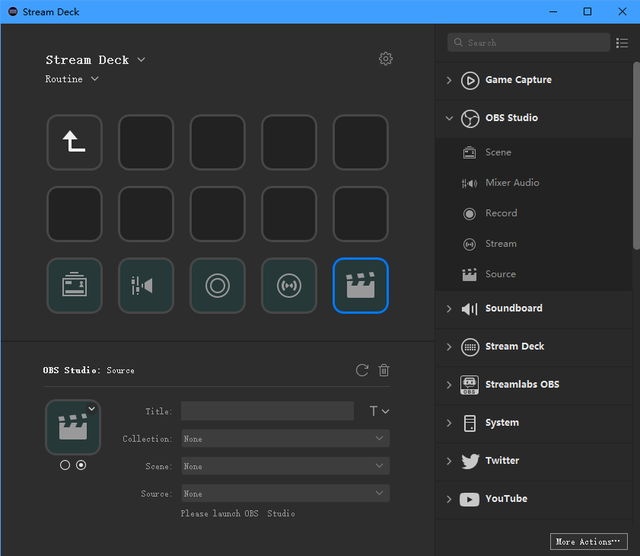This screenshot has width=640, height=556.
Task: Expand the Game Capture category
Action: [x=449, y=80]
